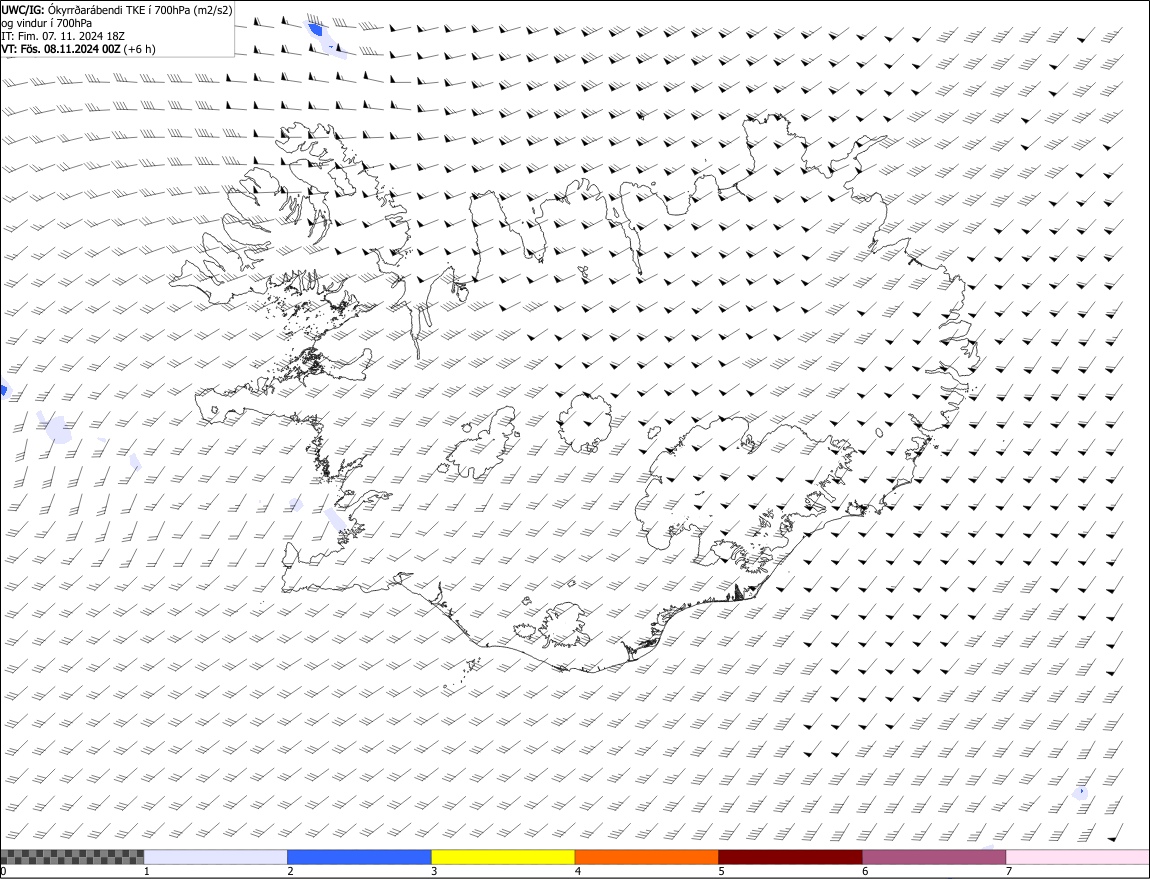Click the legend tick label '5'
This screenshot has height=879, width=1150.
722,872
